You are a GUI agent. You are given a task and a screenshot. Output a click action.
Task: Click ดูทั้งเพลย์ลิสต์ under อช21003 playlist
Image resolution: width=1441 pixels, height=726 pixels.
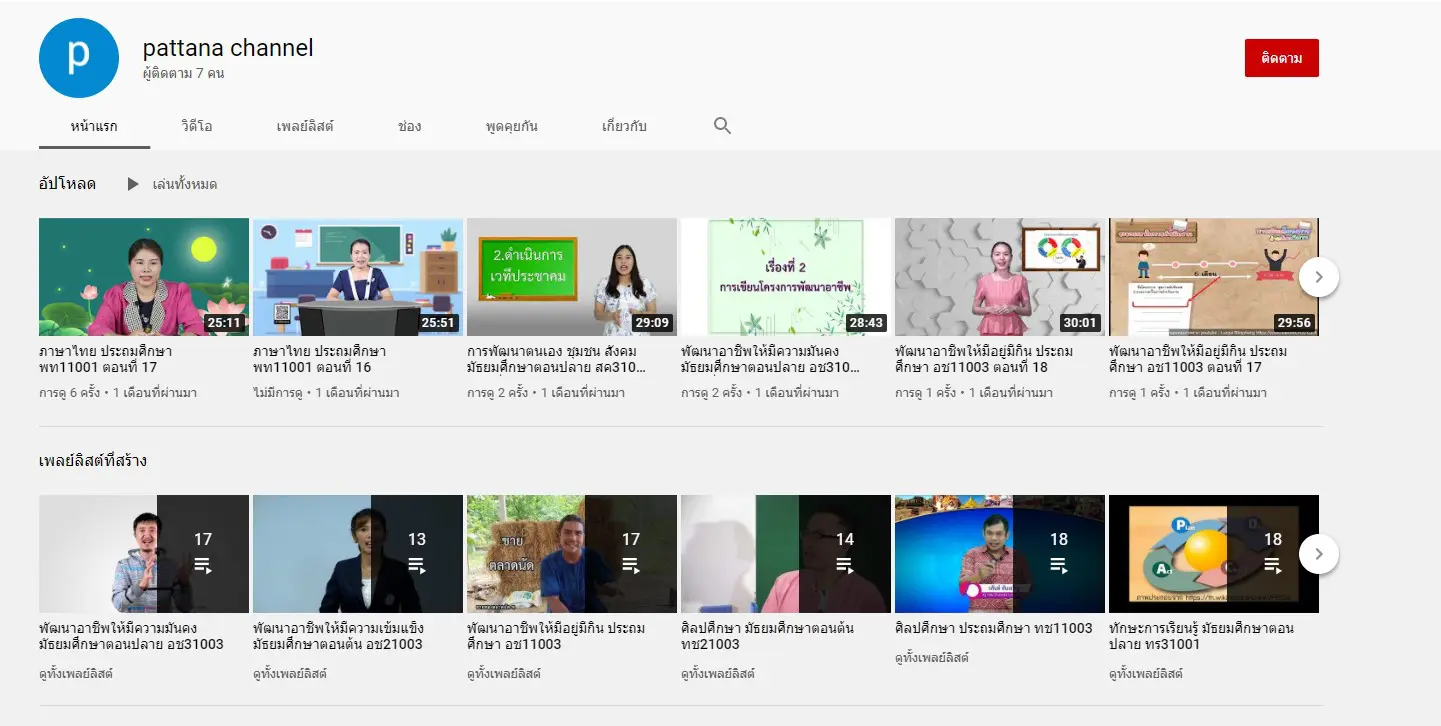(290, 674)
